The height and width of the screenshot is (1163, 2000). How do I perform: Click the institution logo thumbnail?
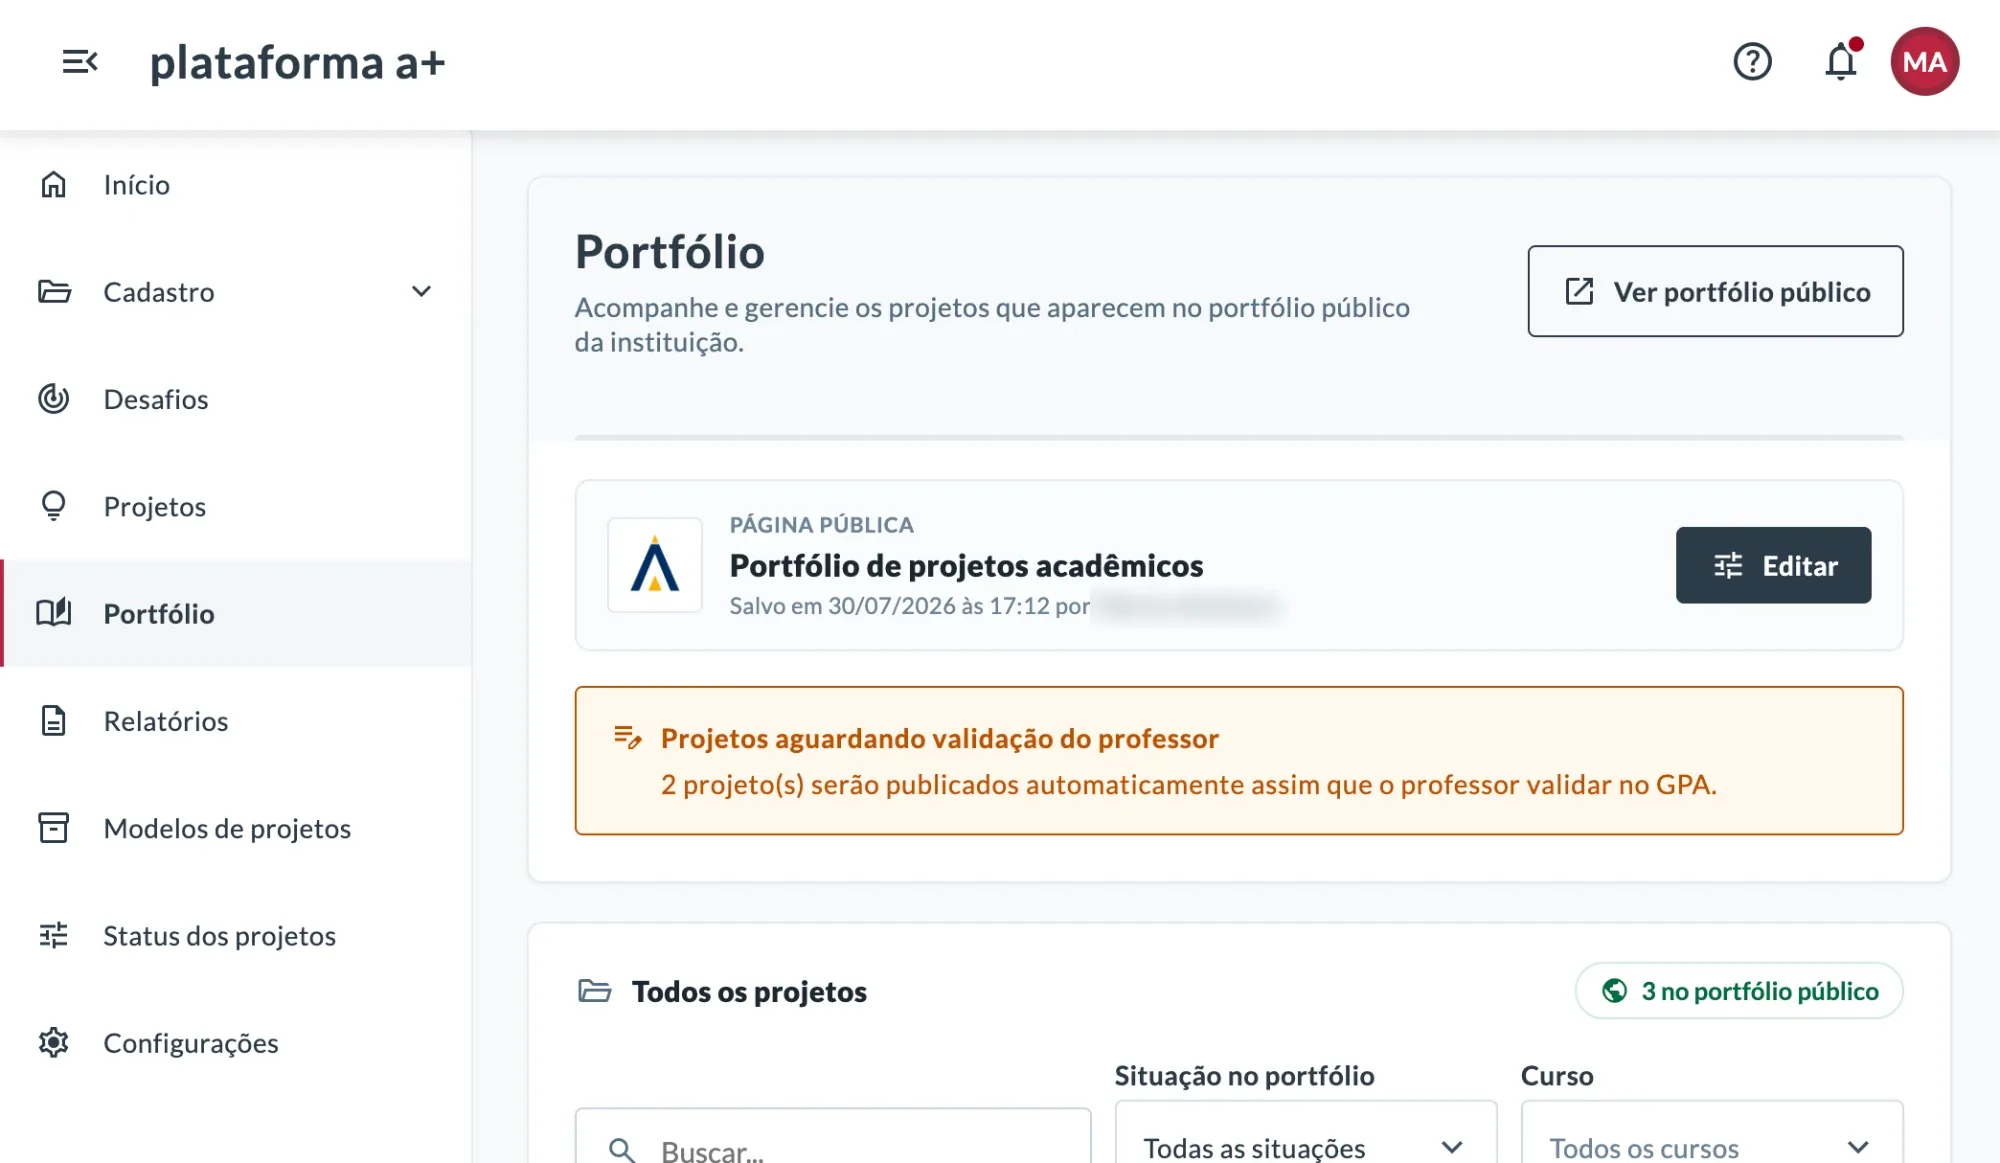pos(655,565)
